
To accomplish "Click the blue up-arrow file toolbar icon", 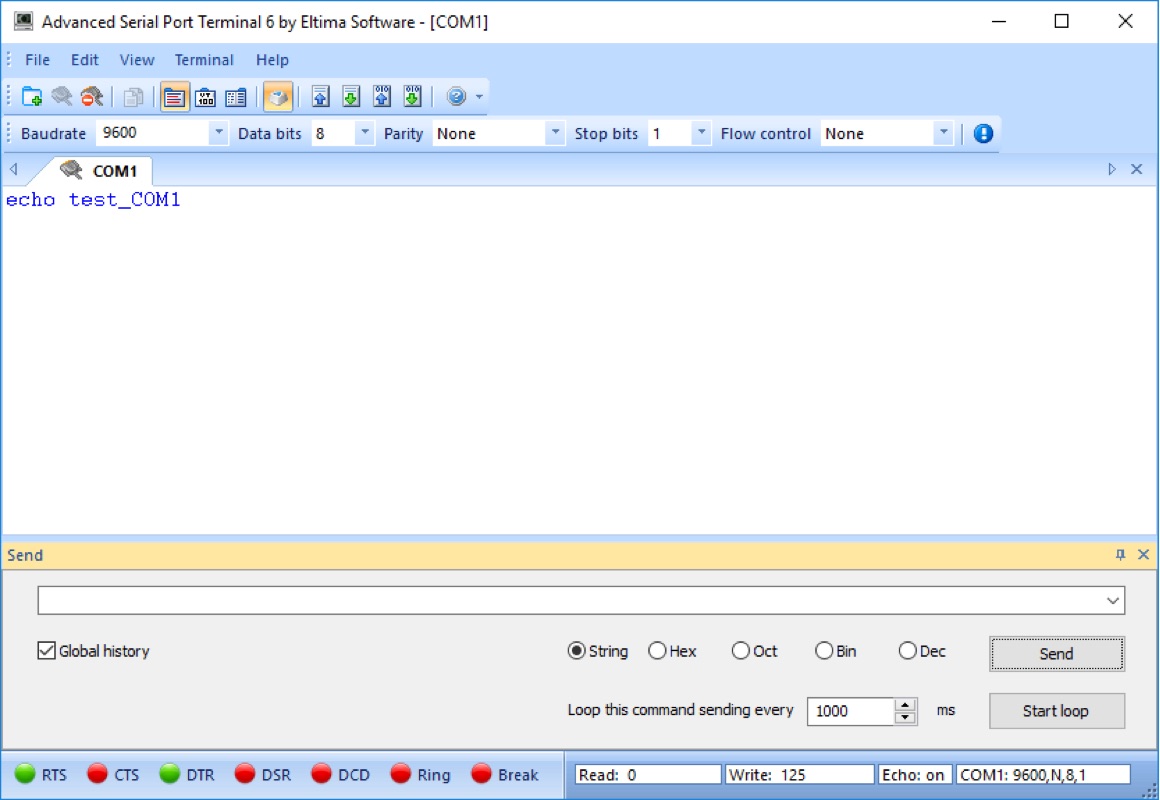I will 320,97.
